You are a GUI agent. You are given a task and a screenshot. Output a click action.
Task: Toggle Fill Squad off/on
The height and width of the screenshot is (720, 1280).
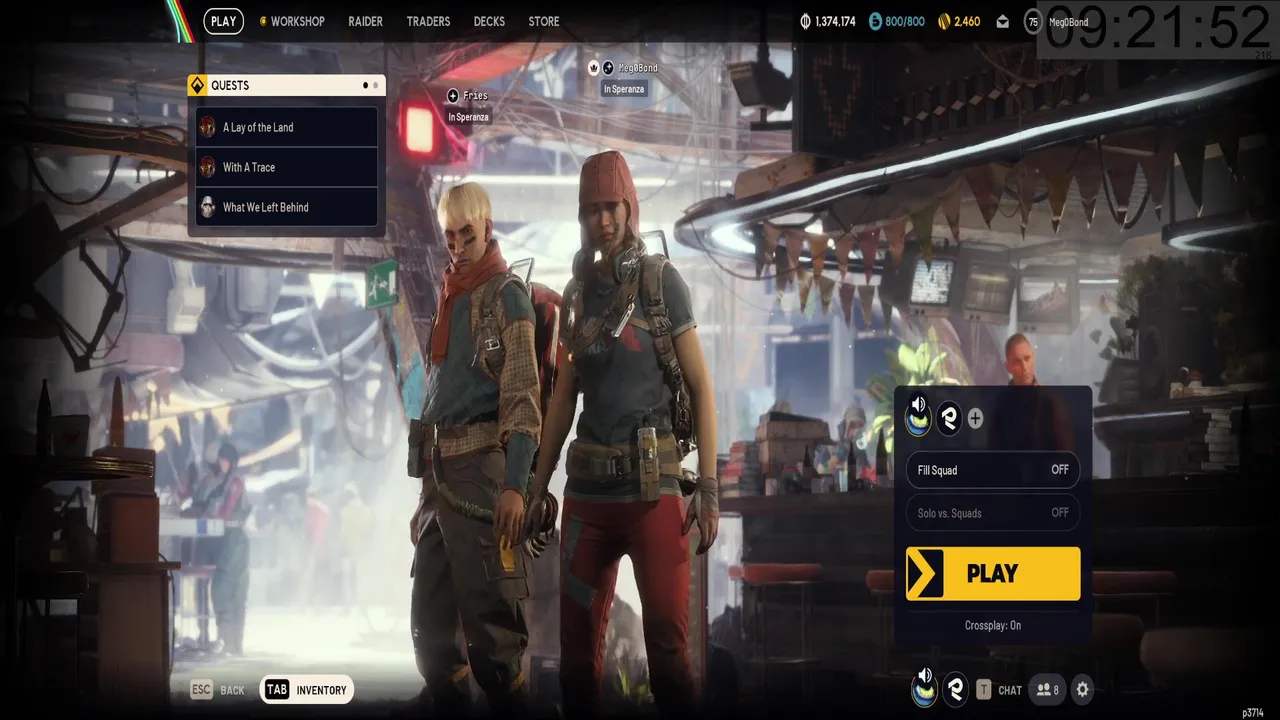tap(993, 470)
